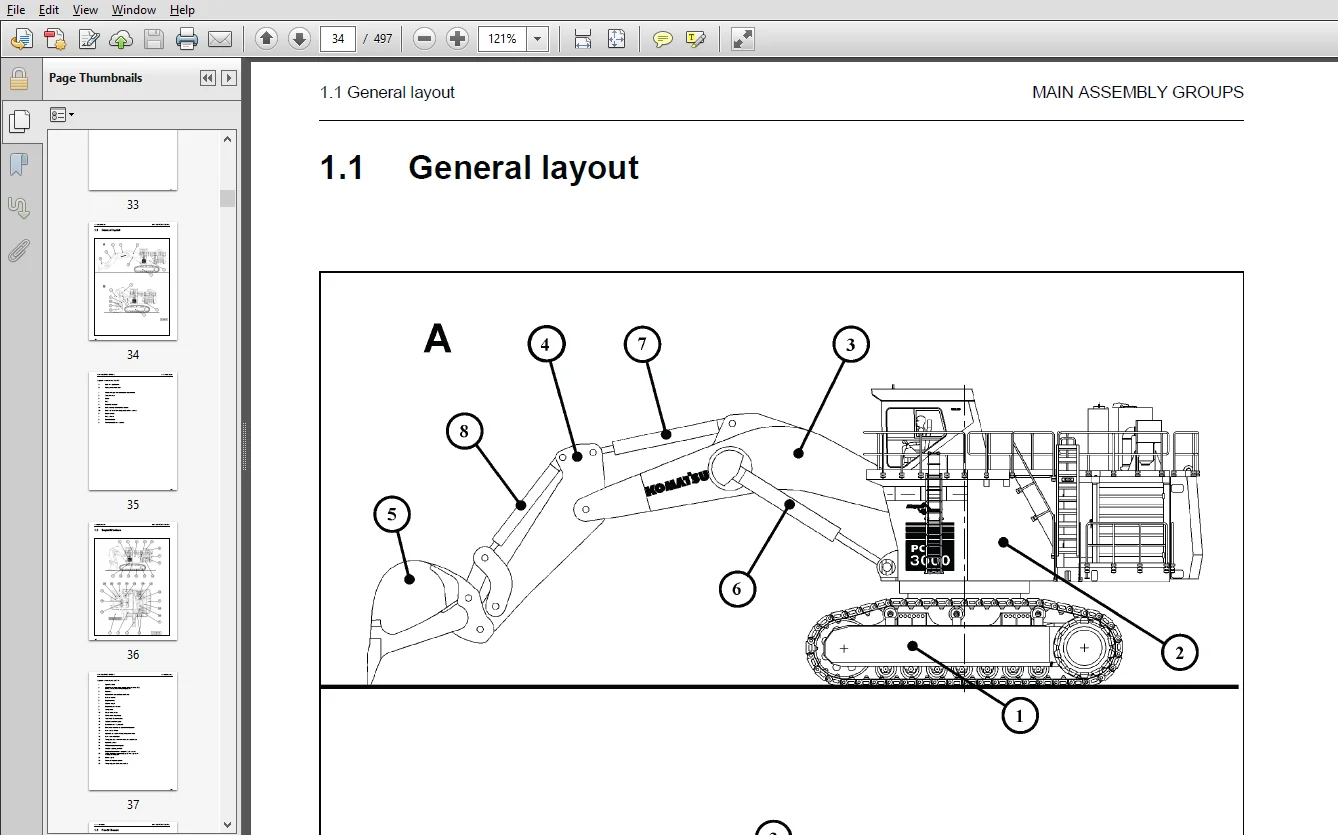This screenshot has width=1338, height=835.
Task: Click the page number field showing 34
Action: [x=338, y=39]
